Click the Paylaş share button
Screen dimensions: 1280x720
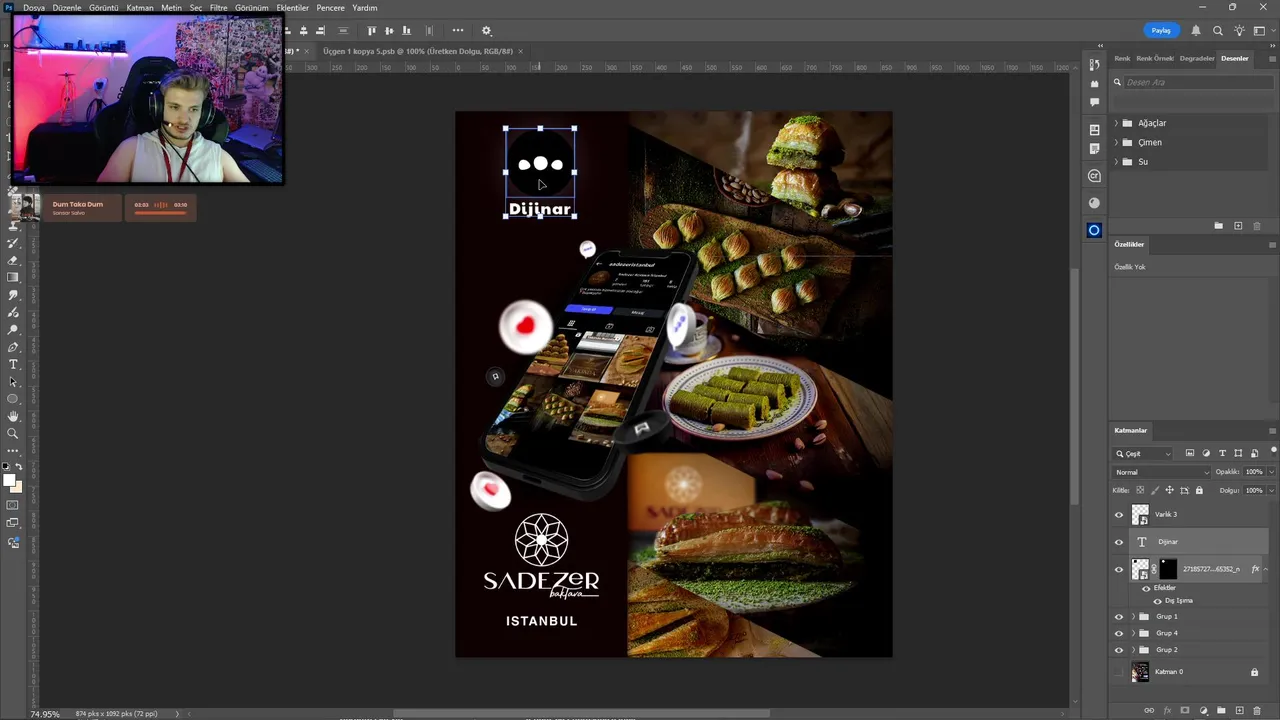pyautogui.click(x=1161, y=31)
